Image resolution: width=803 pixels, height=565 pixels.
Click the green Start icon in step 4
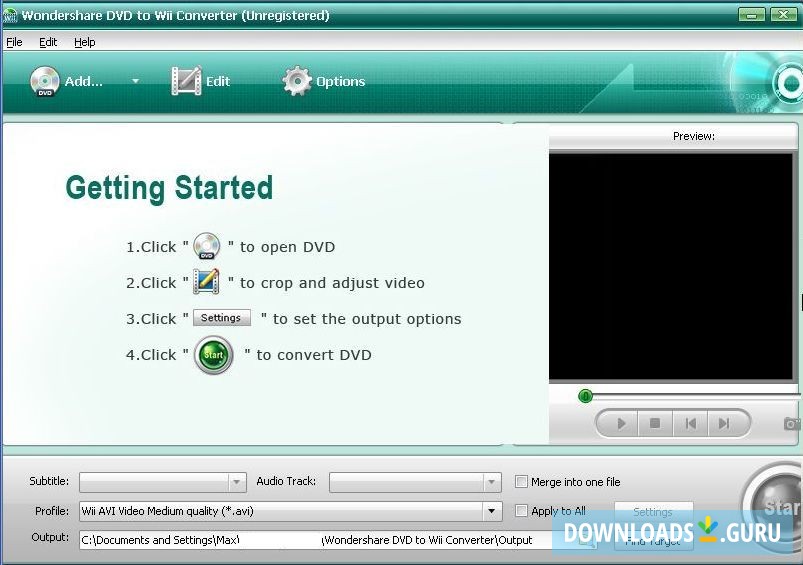[x=214, y=354]
